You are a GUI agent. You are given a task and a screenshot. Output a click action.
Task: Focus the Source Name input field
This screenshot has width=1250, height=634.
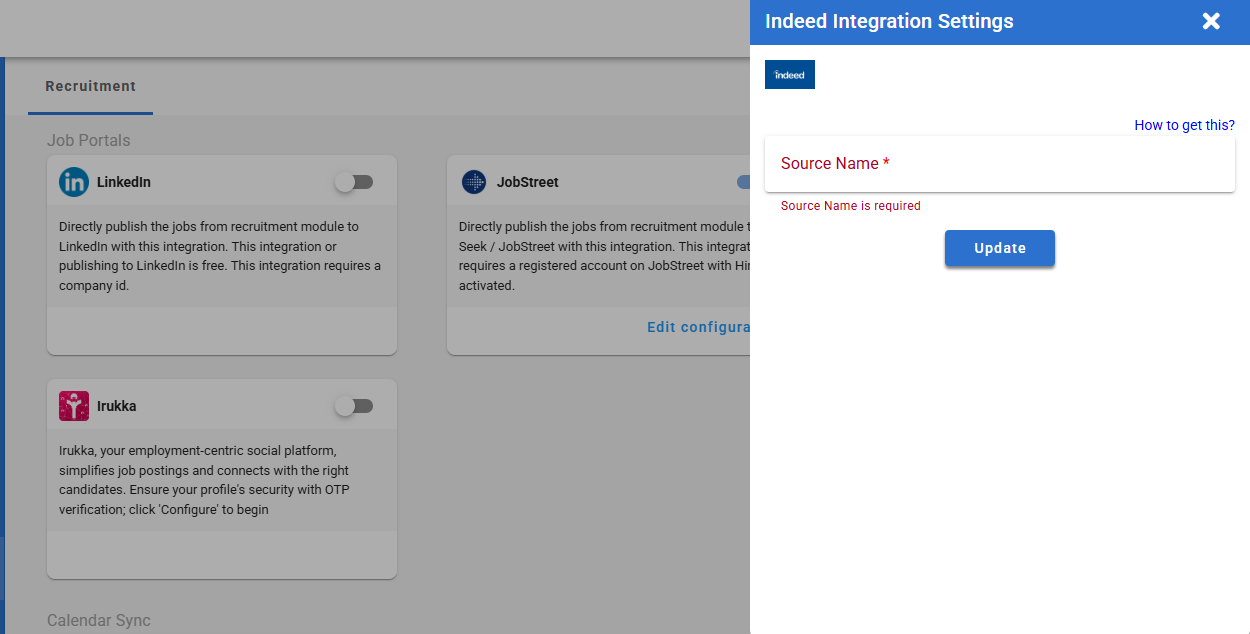pos(1000,164)
